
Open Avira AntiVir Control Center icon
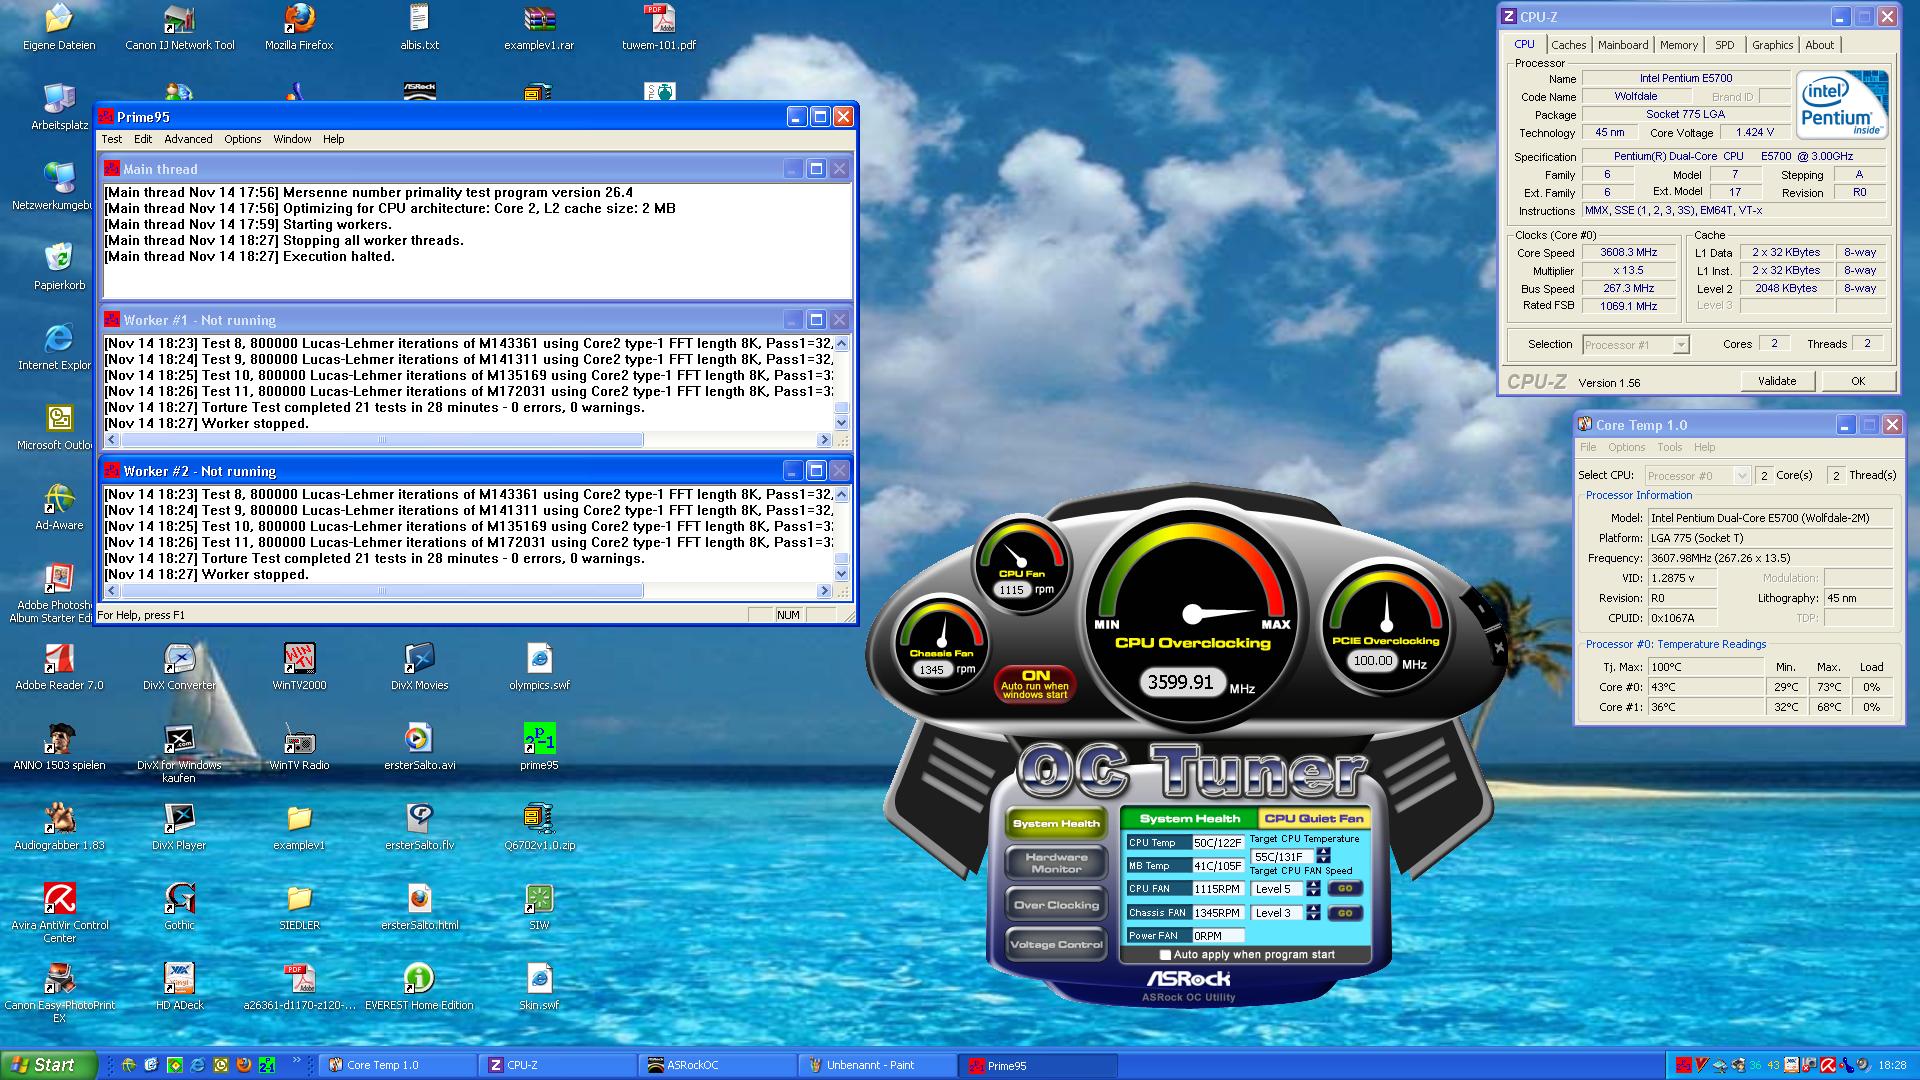(59, 912)
